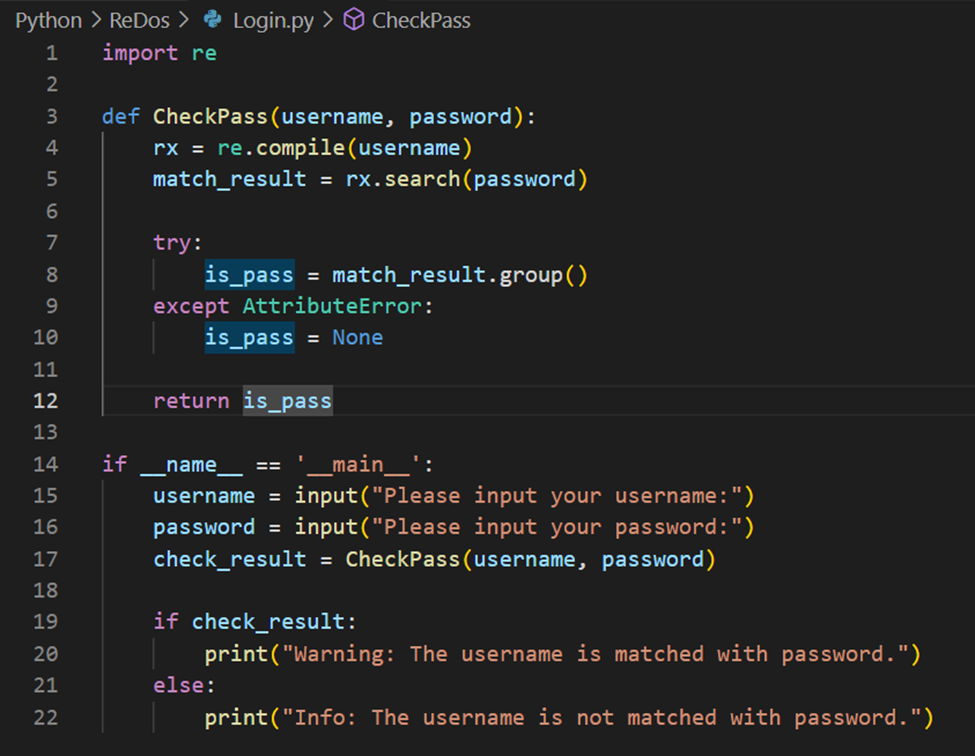Click line number 12 in the gutter
Viewport: 975px width, 756px height.
tap(46, 401)
